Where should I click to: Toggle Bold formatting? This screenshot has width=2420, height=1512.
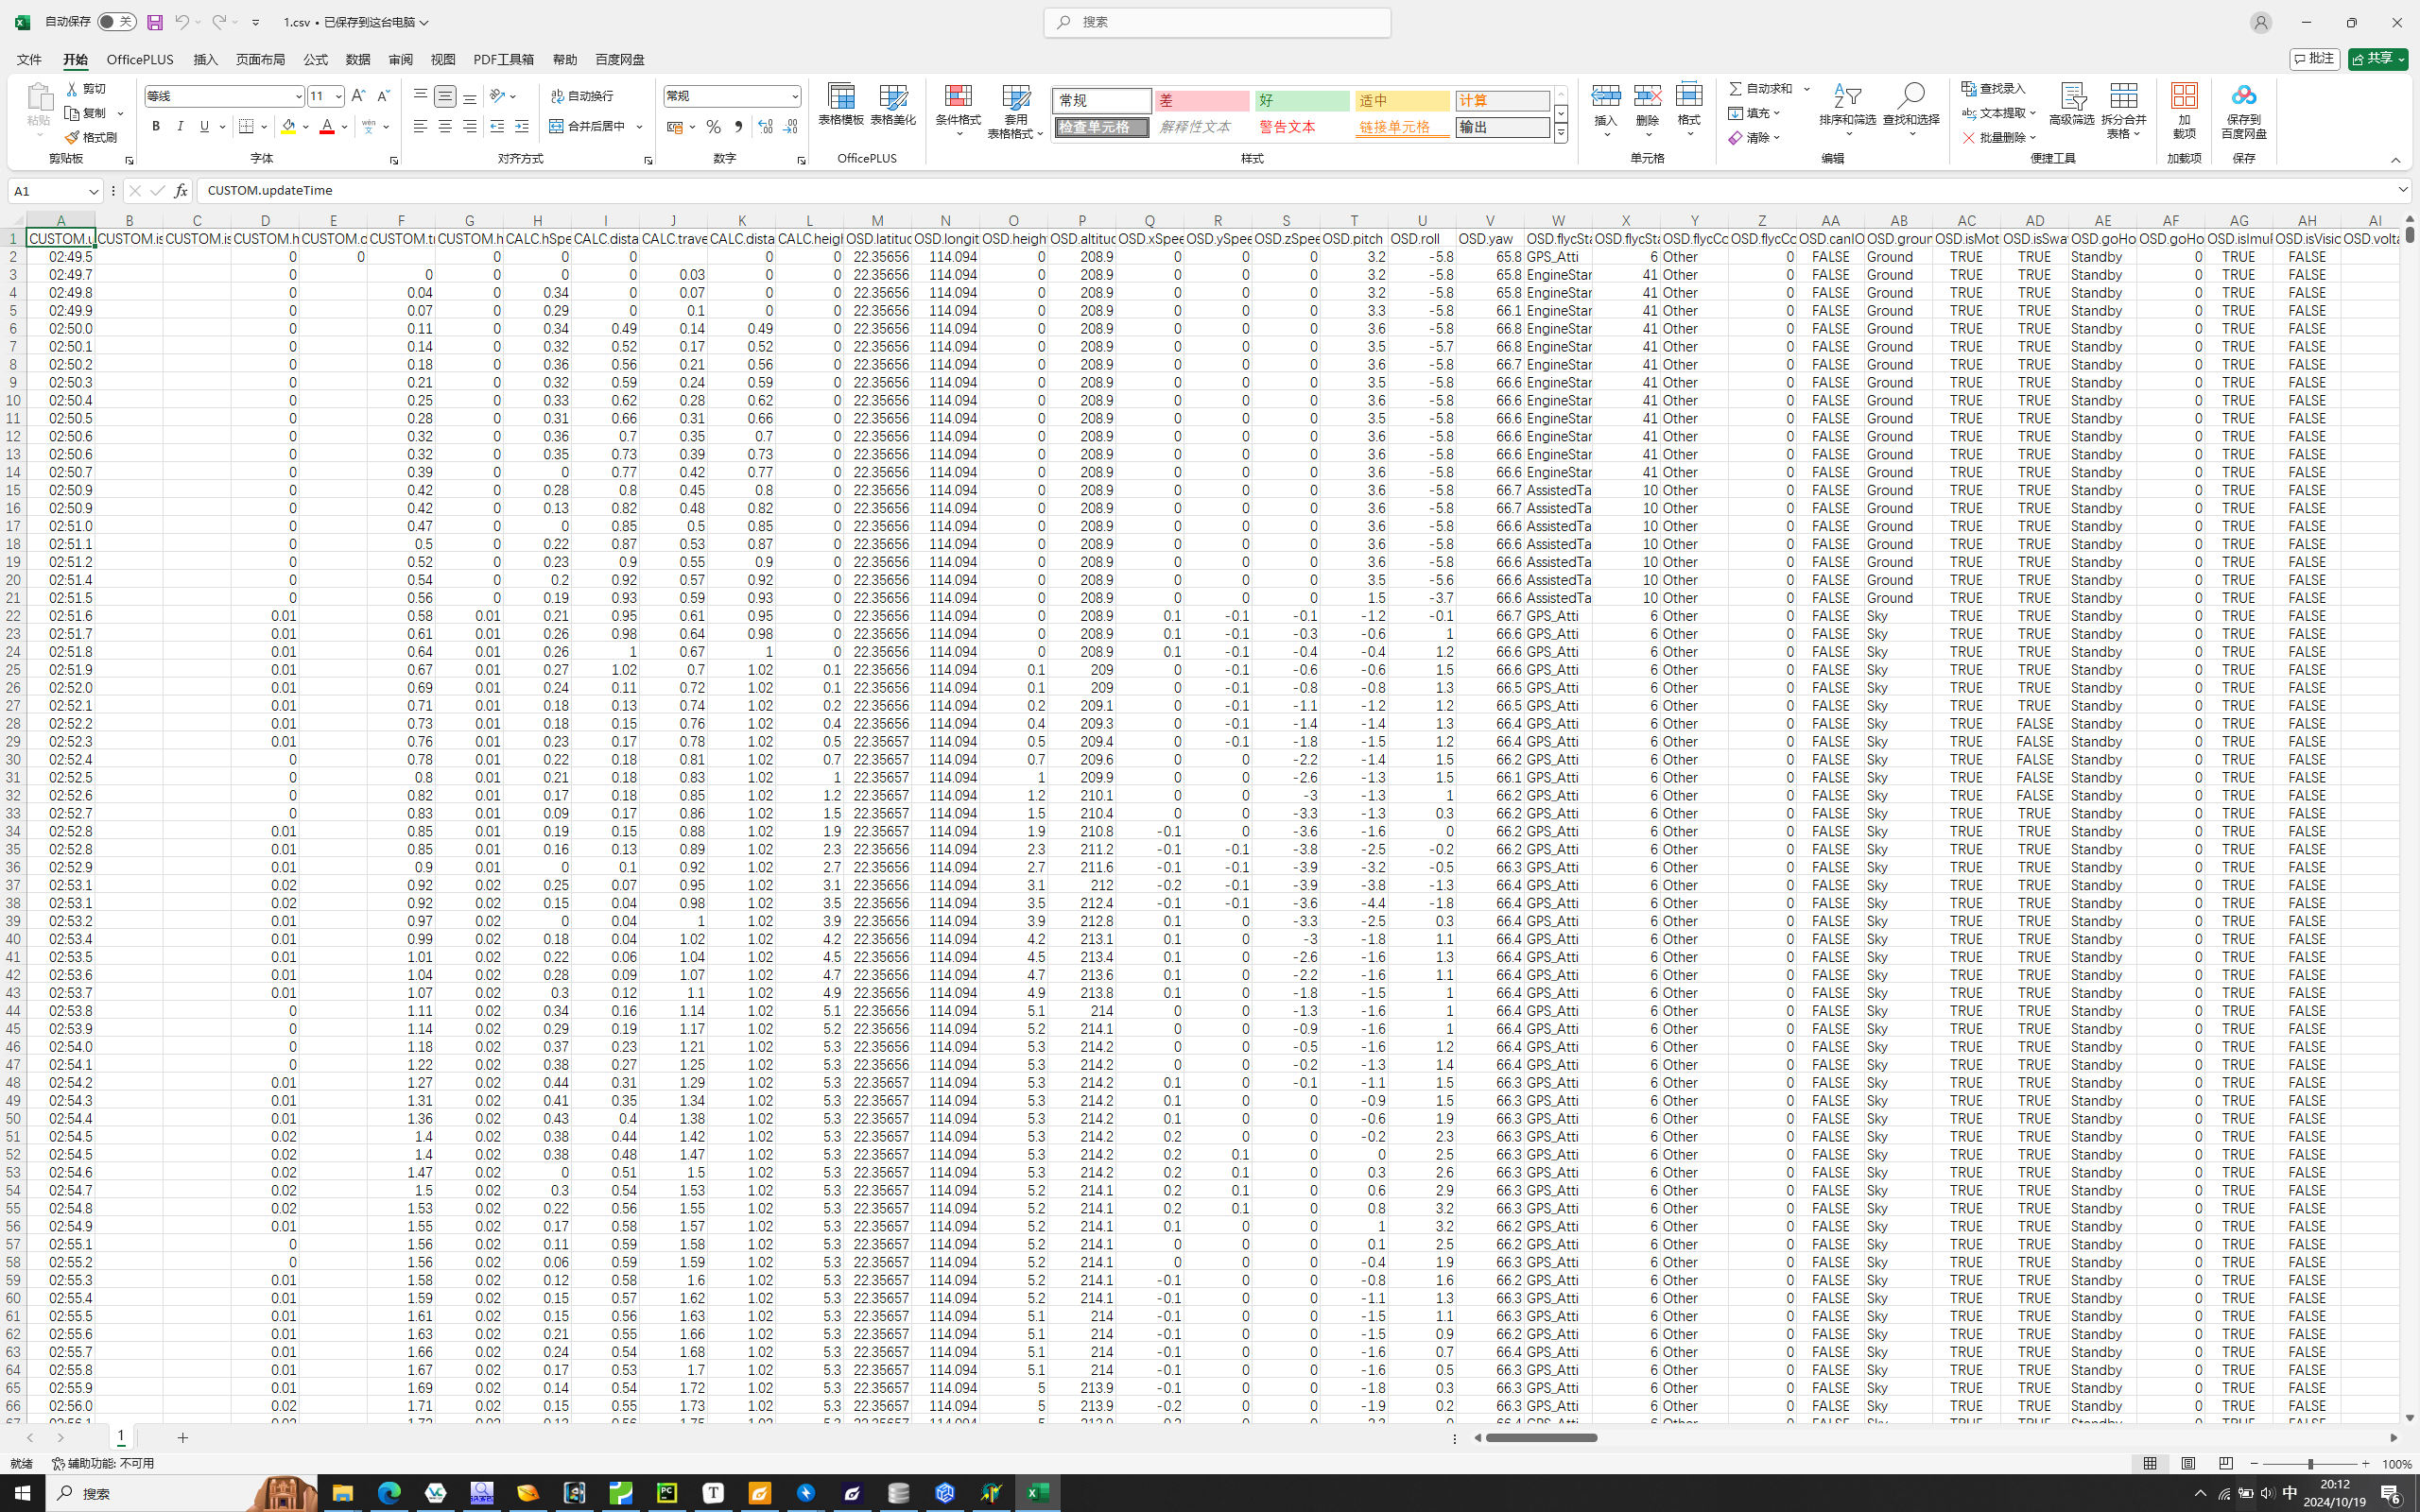tap(156, 126)
